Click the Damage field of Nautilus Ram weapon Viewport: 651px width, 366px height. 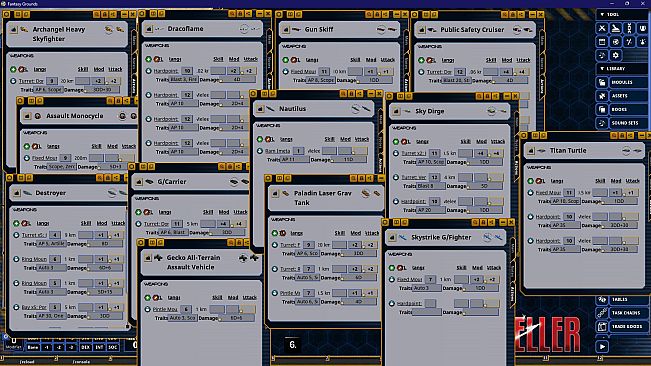(x=348, y=160)
